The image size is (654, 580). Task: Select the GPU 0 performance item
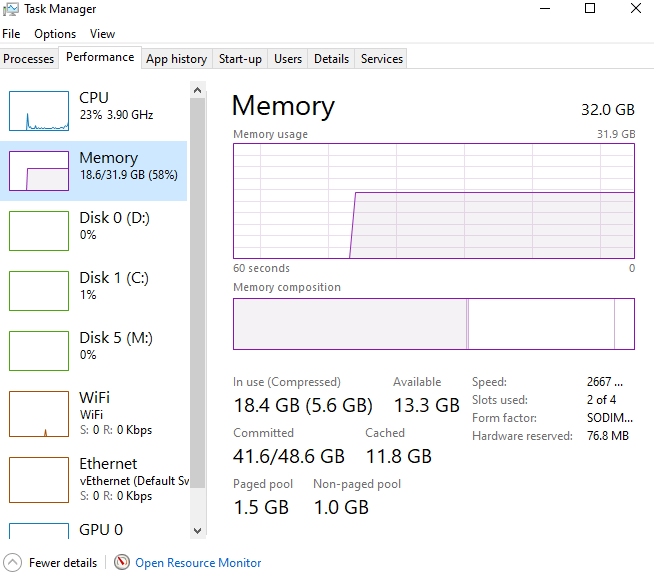pyautogui.click(x=101, y=529)
